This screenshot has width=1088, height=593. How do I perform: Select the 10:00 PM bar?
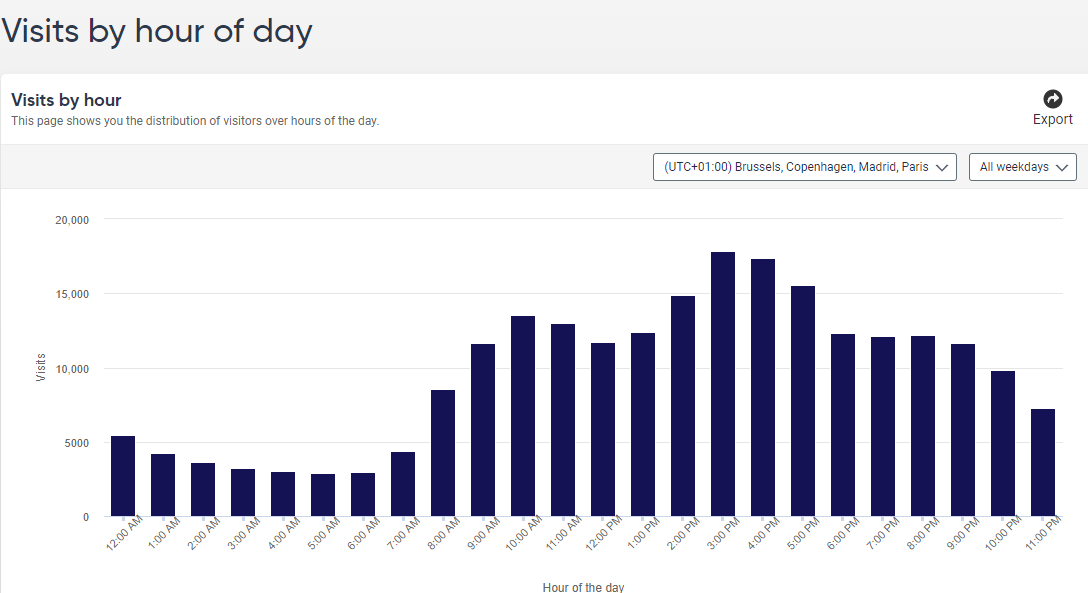click(1003, 444)
